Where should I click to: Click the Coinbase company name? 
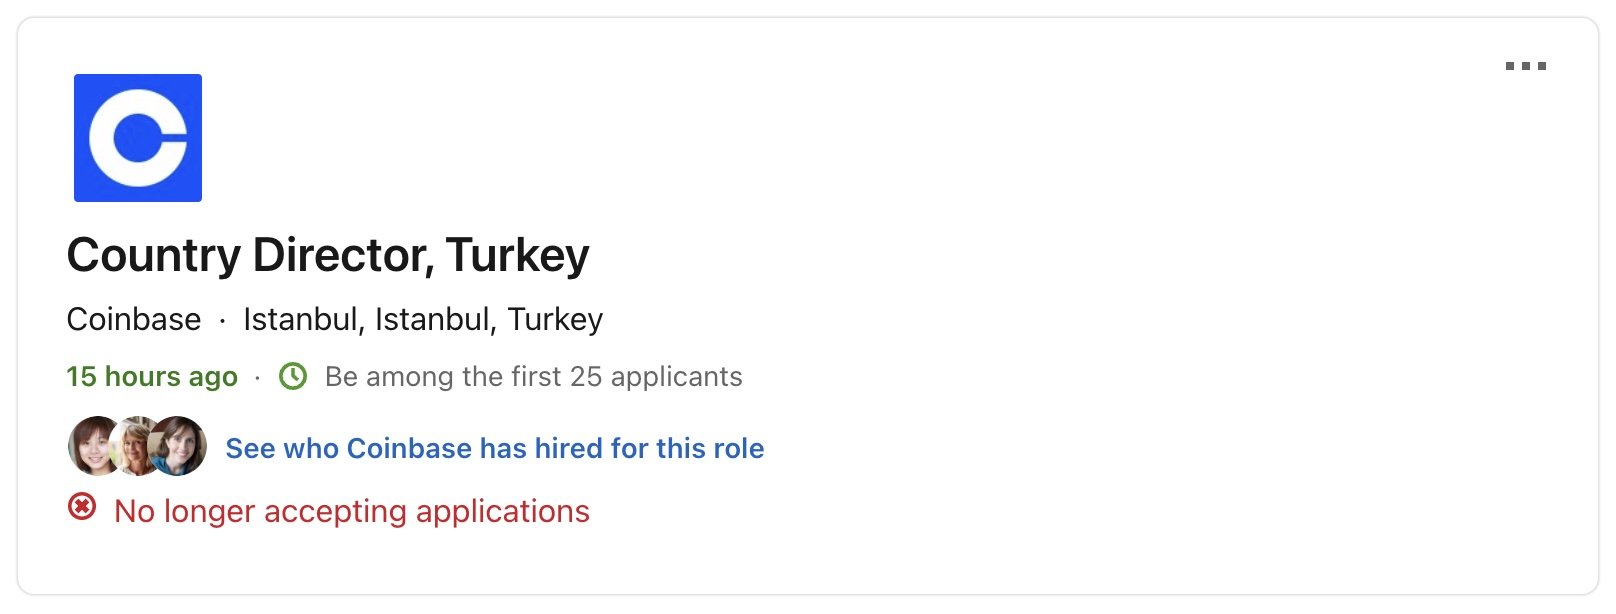click(x=133, y=319)
